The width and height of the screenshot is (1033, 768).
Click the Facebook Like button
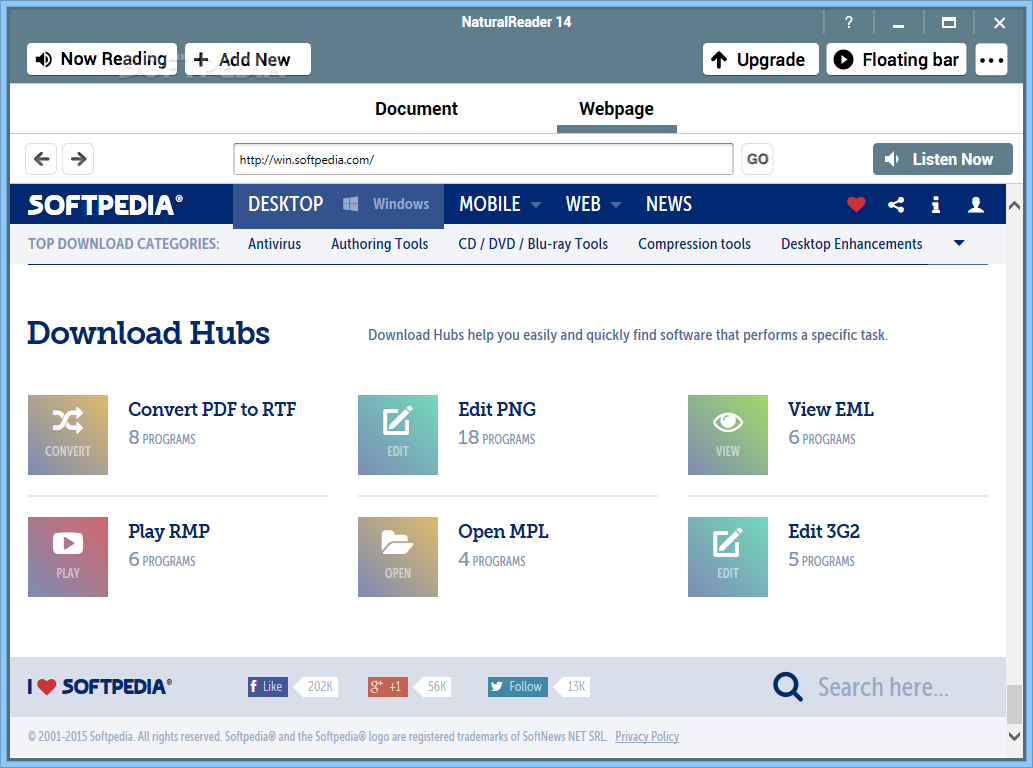tap(267, 686)
